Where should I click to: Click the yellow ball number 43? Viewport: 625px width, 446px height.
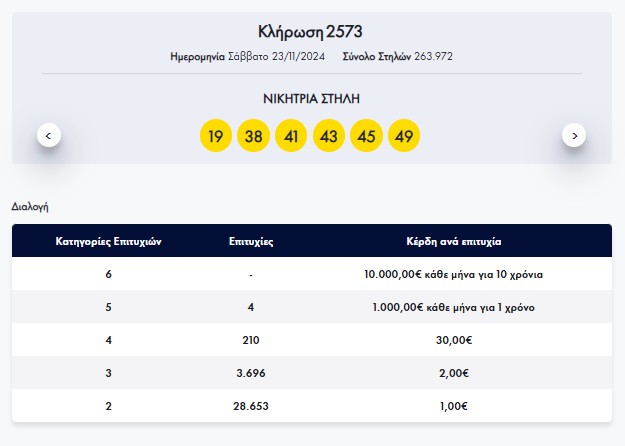[x=329, y=136]
